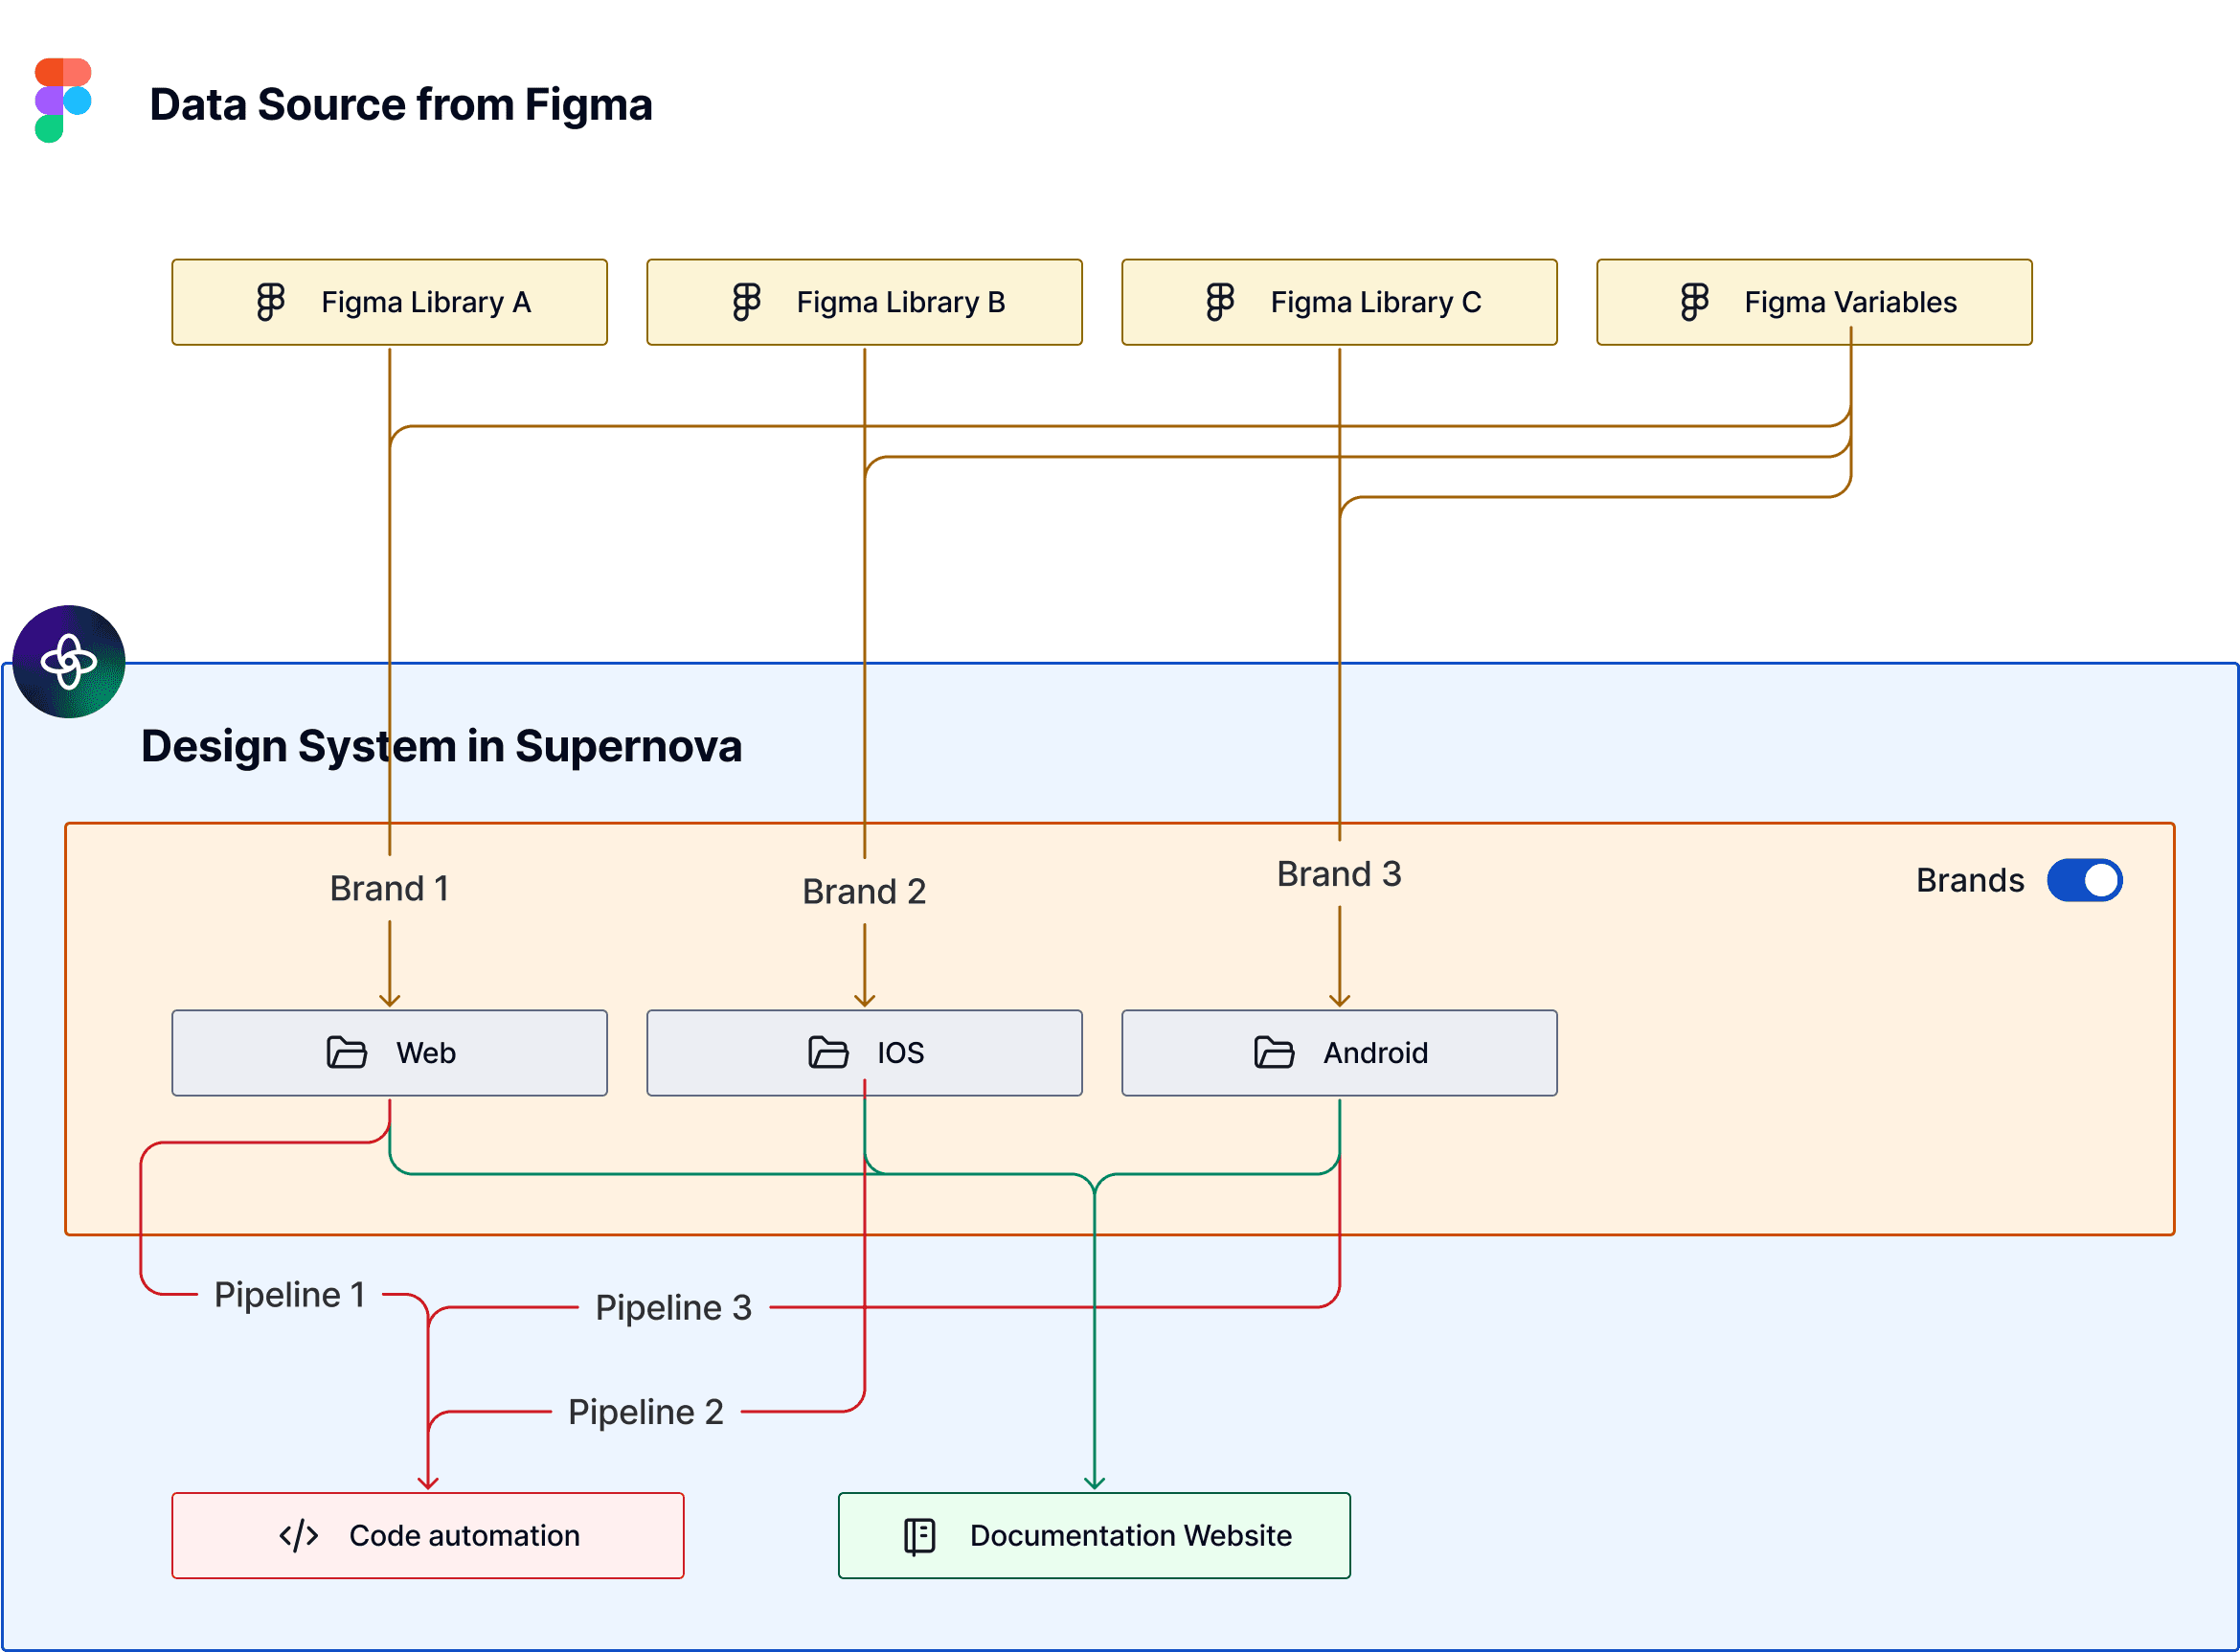Click Figma icon in Library A box
Viewport: 2240px width, 1652px height.
pos(270,301)
